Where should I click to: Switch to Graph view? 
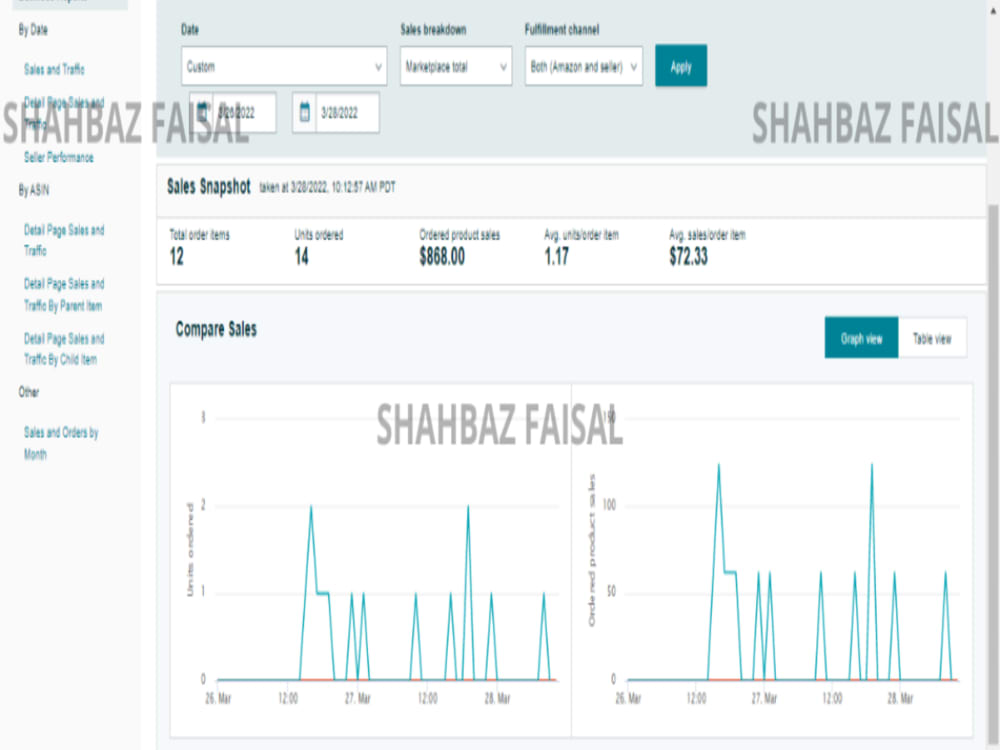coord(861,337)
